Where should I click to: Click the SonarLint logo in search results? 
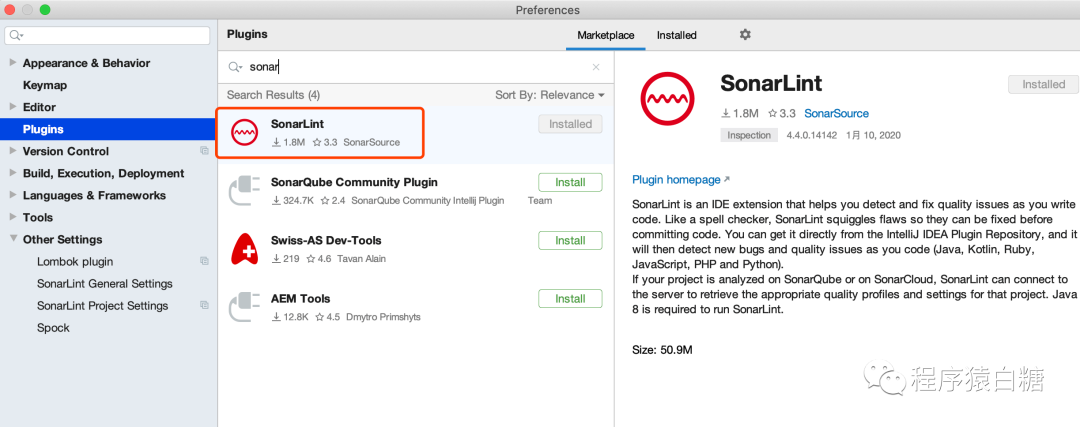pos(246,132)
